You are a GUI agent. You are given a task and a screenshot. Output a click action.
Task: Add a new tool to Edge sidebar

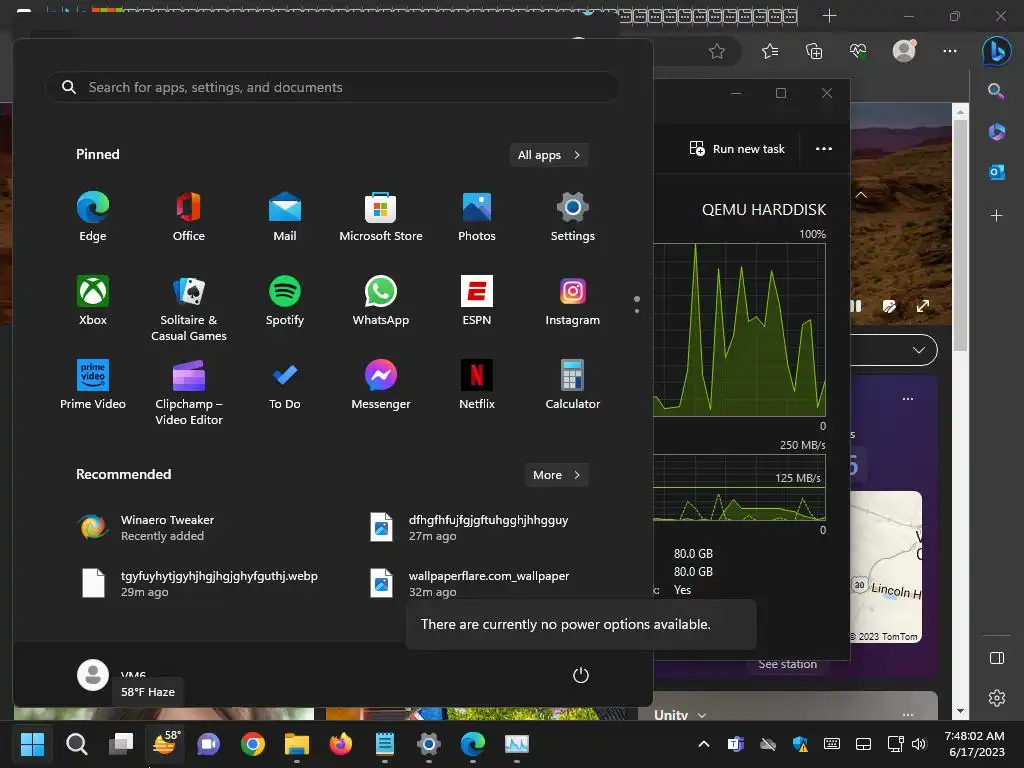pos(996,216)
